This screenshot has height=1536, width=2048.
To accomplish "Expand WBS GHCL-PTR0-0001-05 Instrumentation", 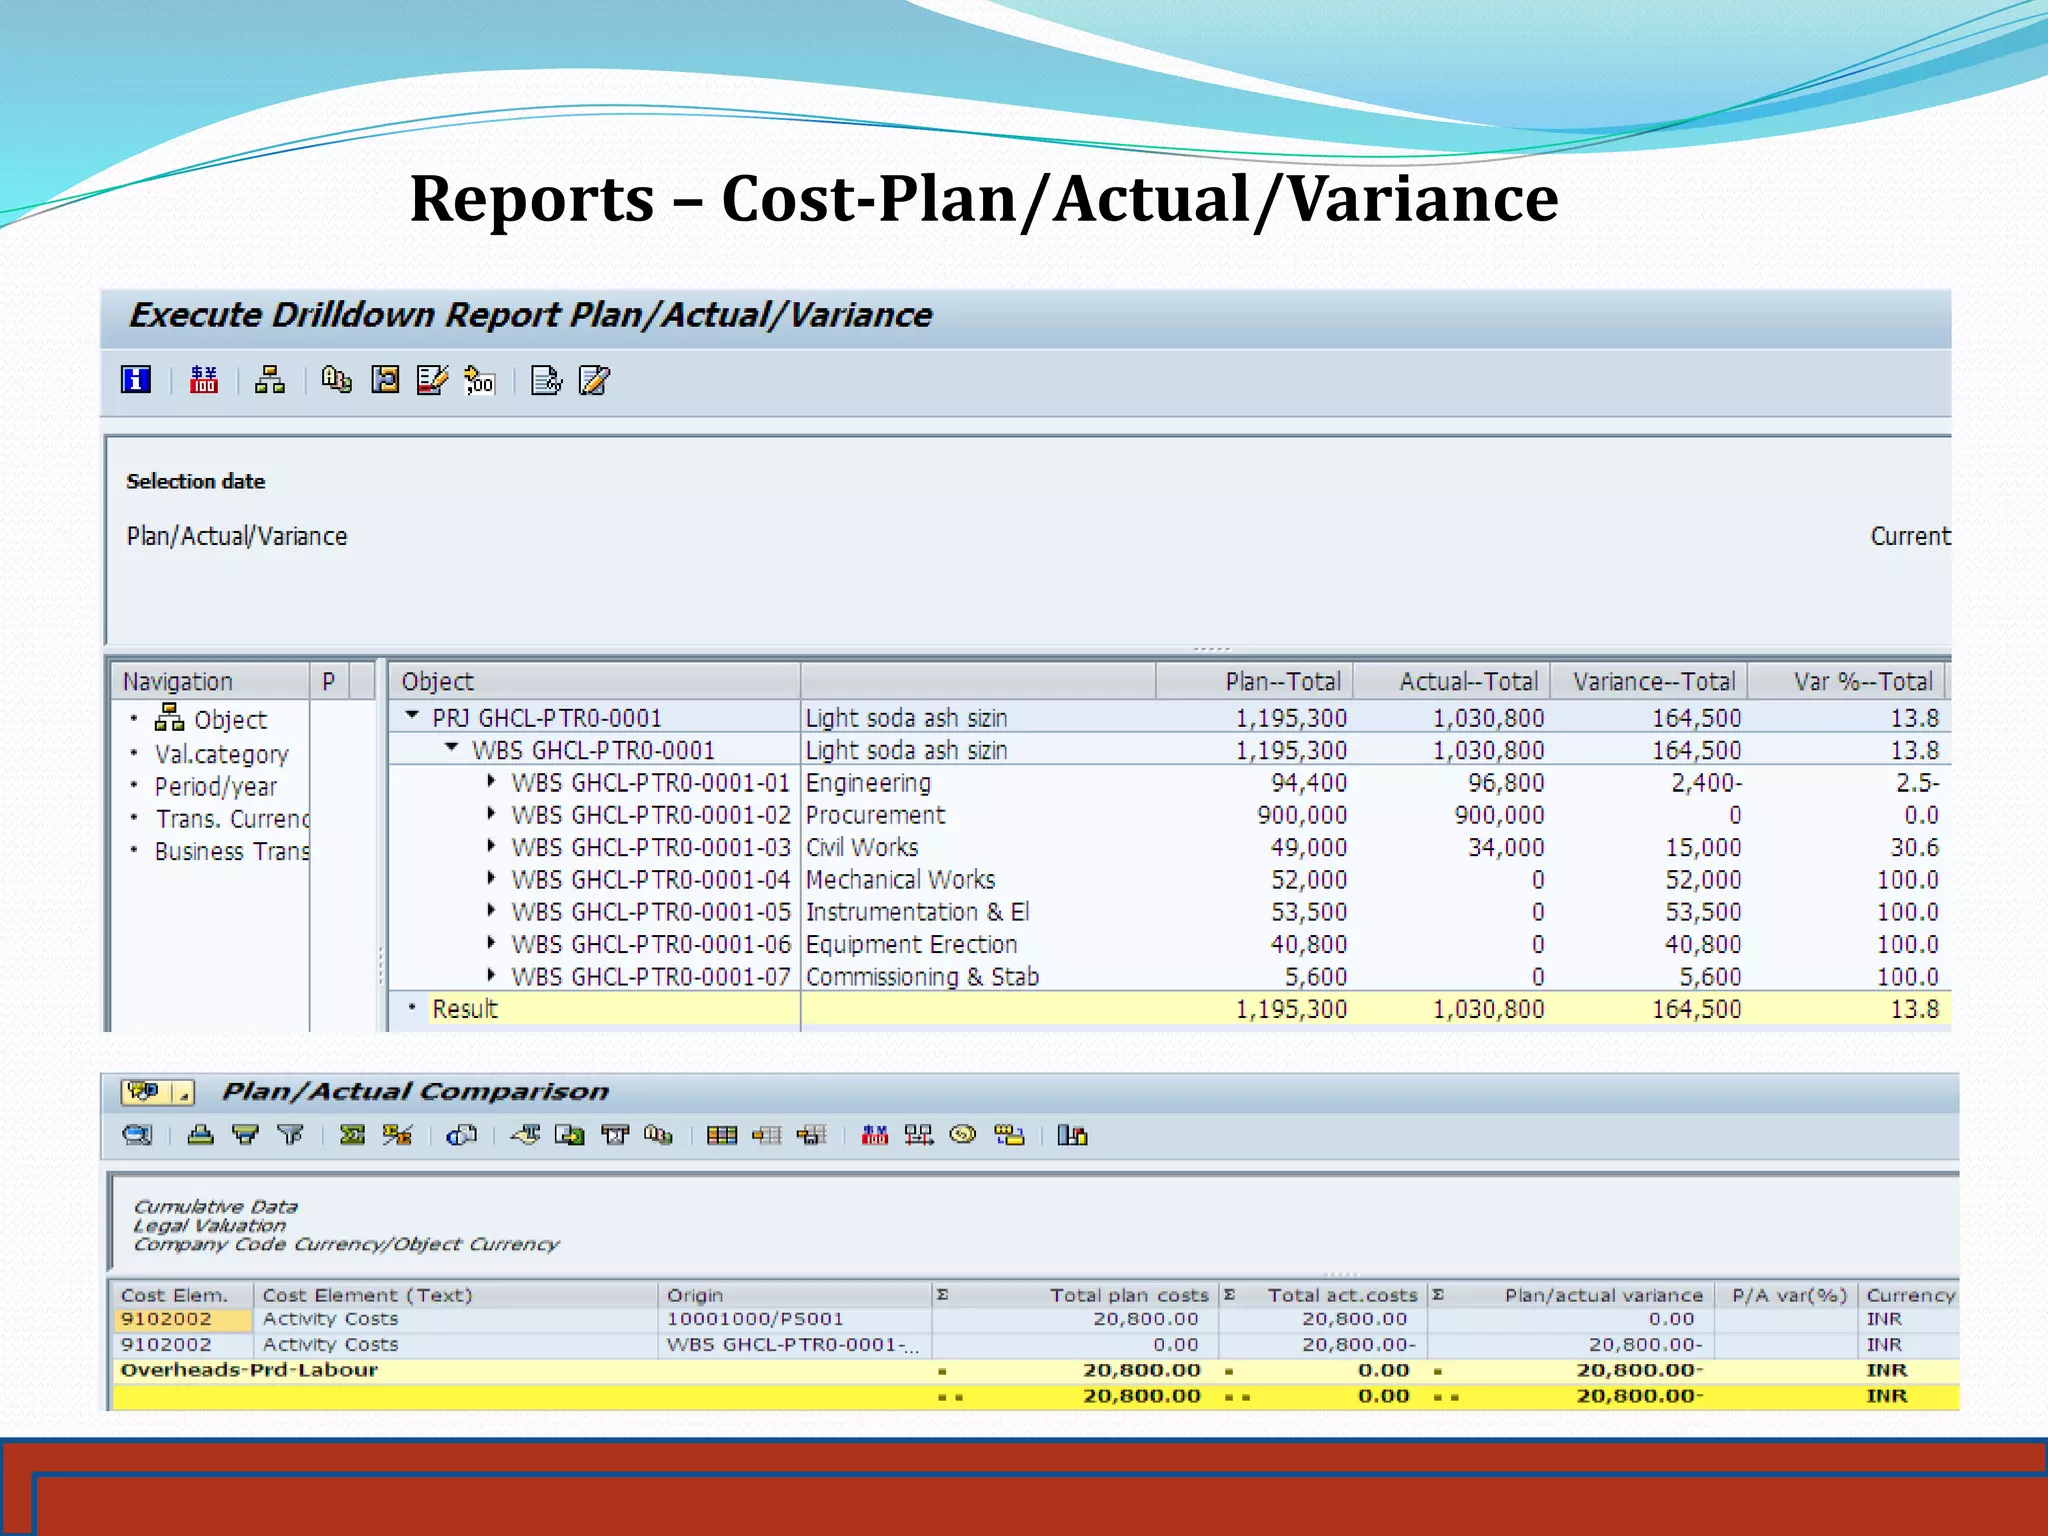I will click(491, 910).
